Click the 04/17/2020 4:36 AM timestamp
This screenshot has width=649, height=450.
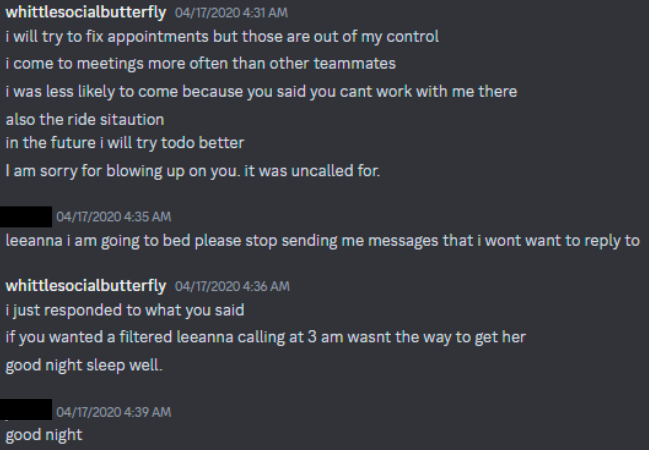pos(232,286)
